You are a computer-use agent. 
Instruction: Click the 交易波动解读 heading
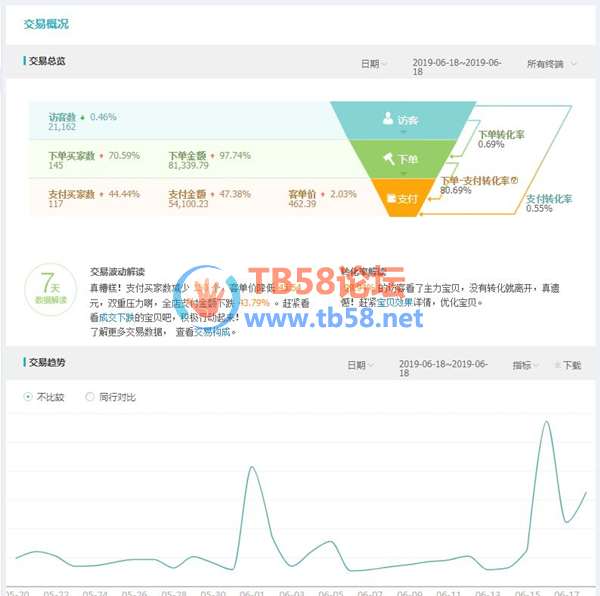[117, 272]
